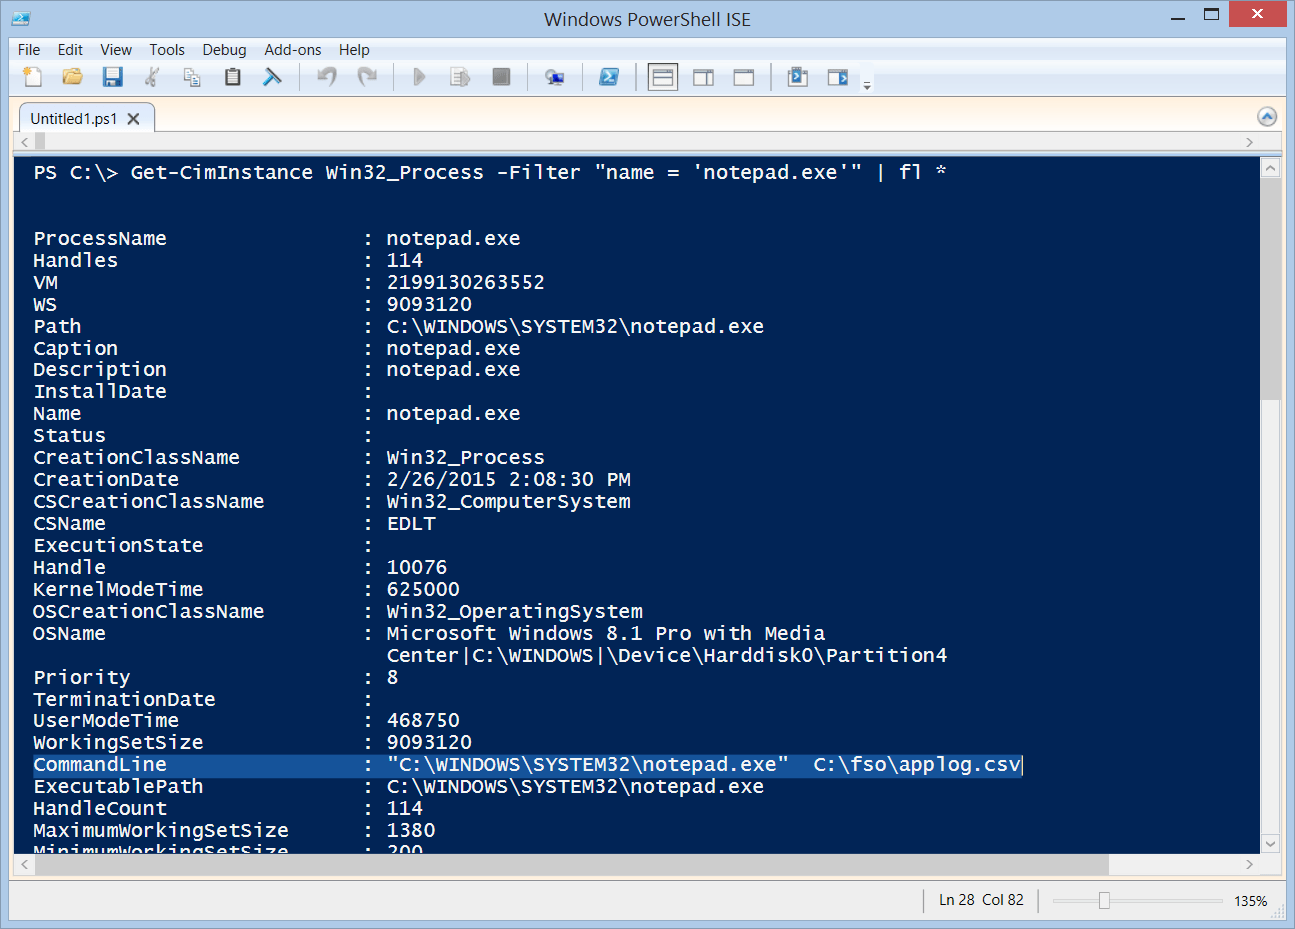This screenshot has width=1295, height=929.
Task: Toggle Show Script Pane Right layout
Action: [703, 76]
